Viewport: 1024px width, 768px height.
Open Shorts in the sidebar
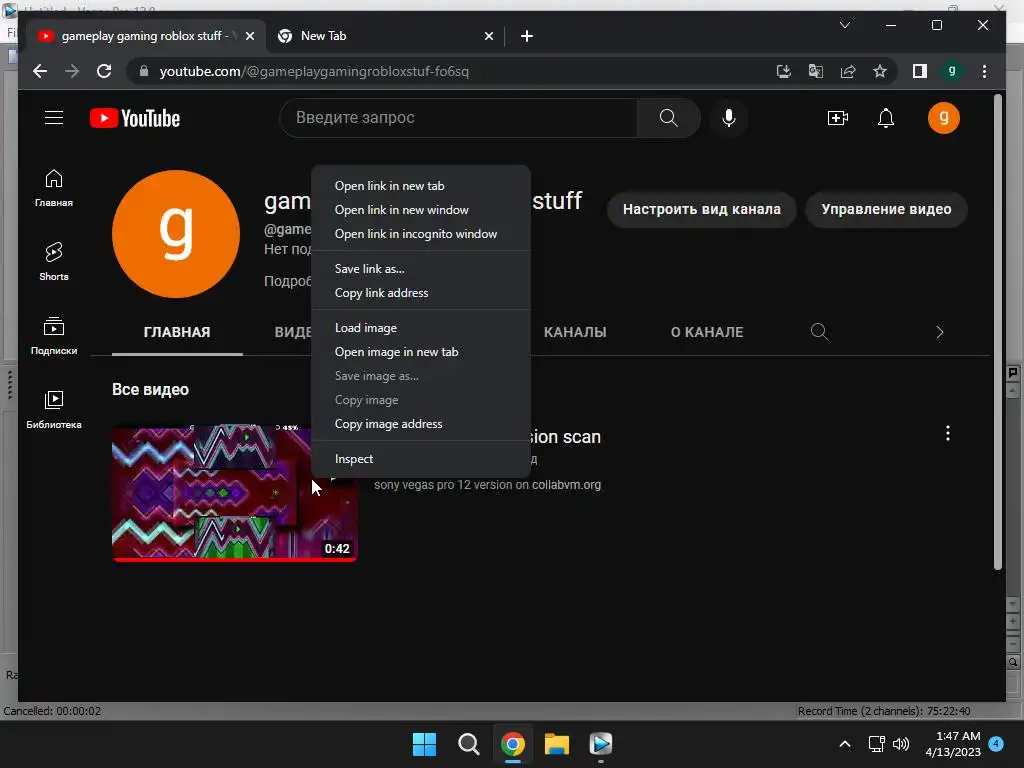[54, 262]
